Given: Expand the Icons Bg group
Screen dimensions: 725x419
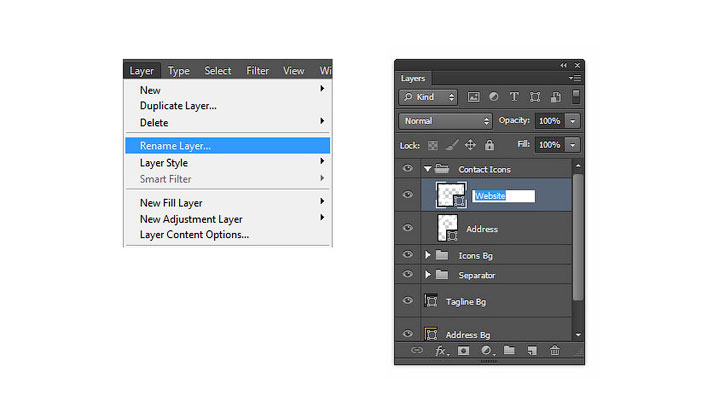Looking at the screenshot, I should (428, 255).
